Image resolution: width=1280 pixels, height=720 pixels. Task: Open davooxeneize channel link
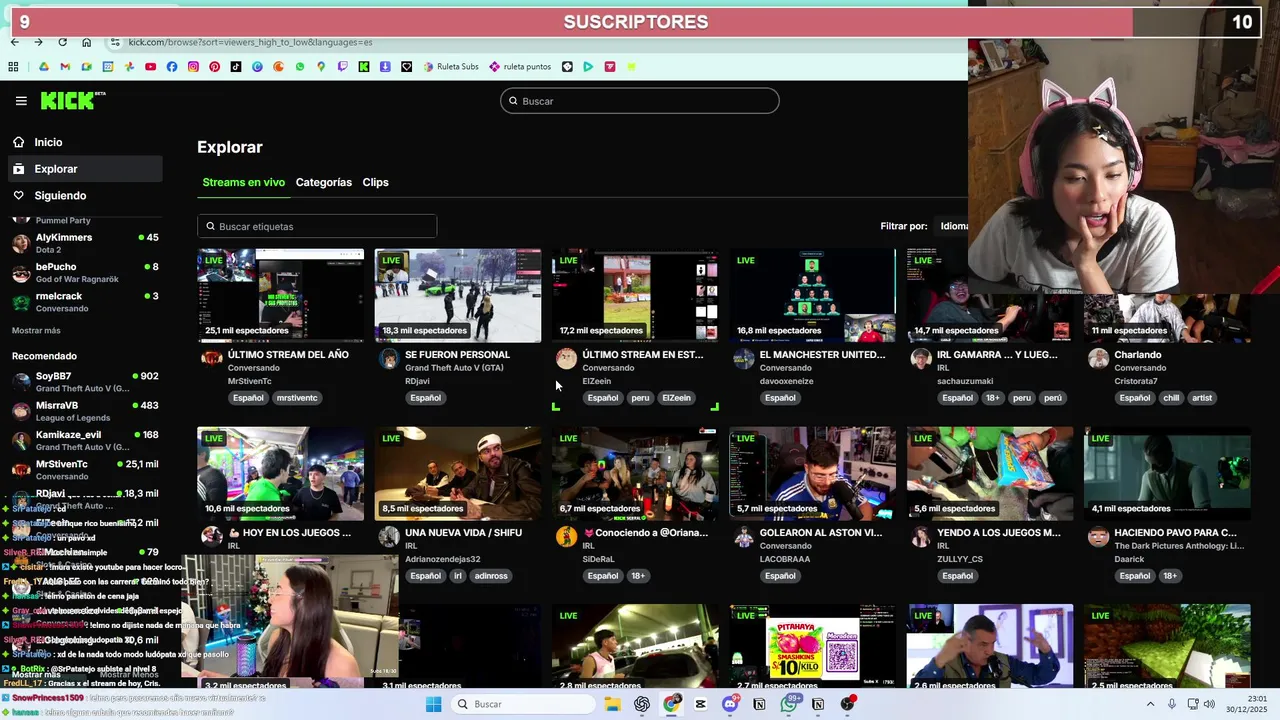point(786,381)
